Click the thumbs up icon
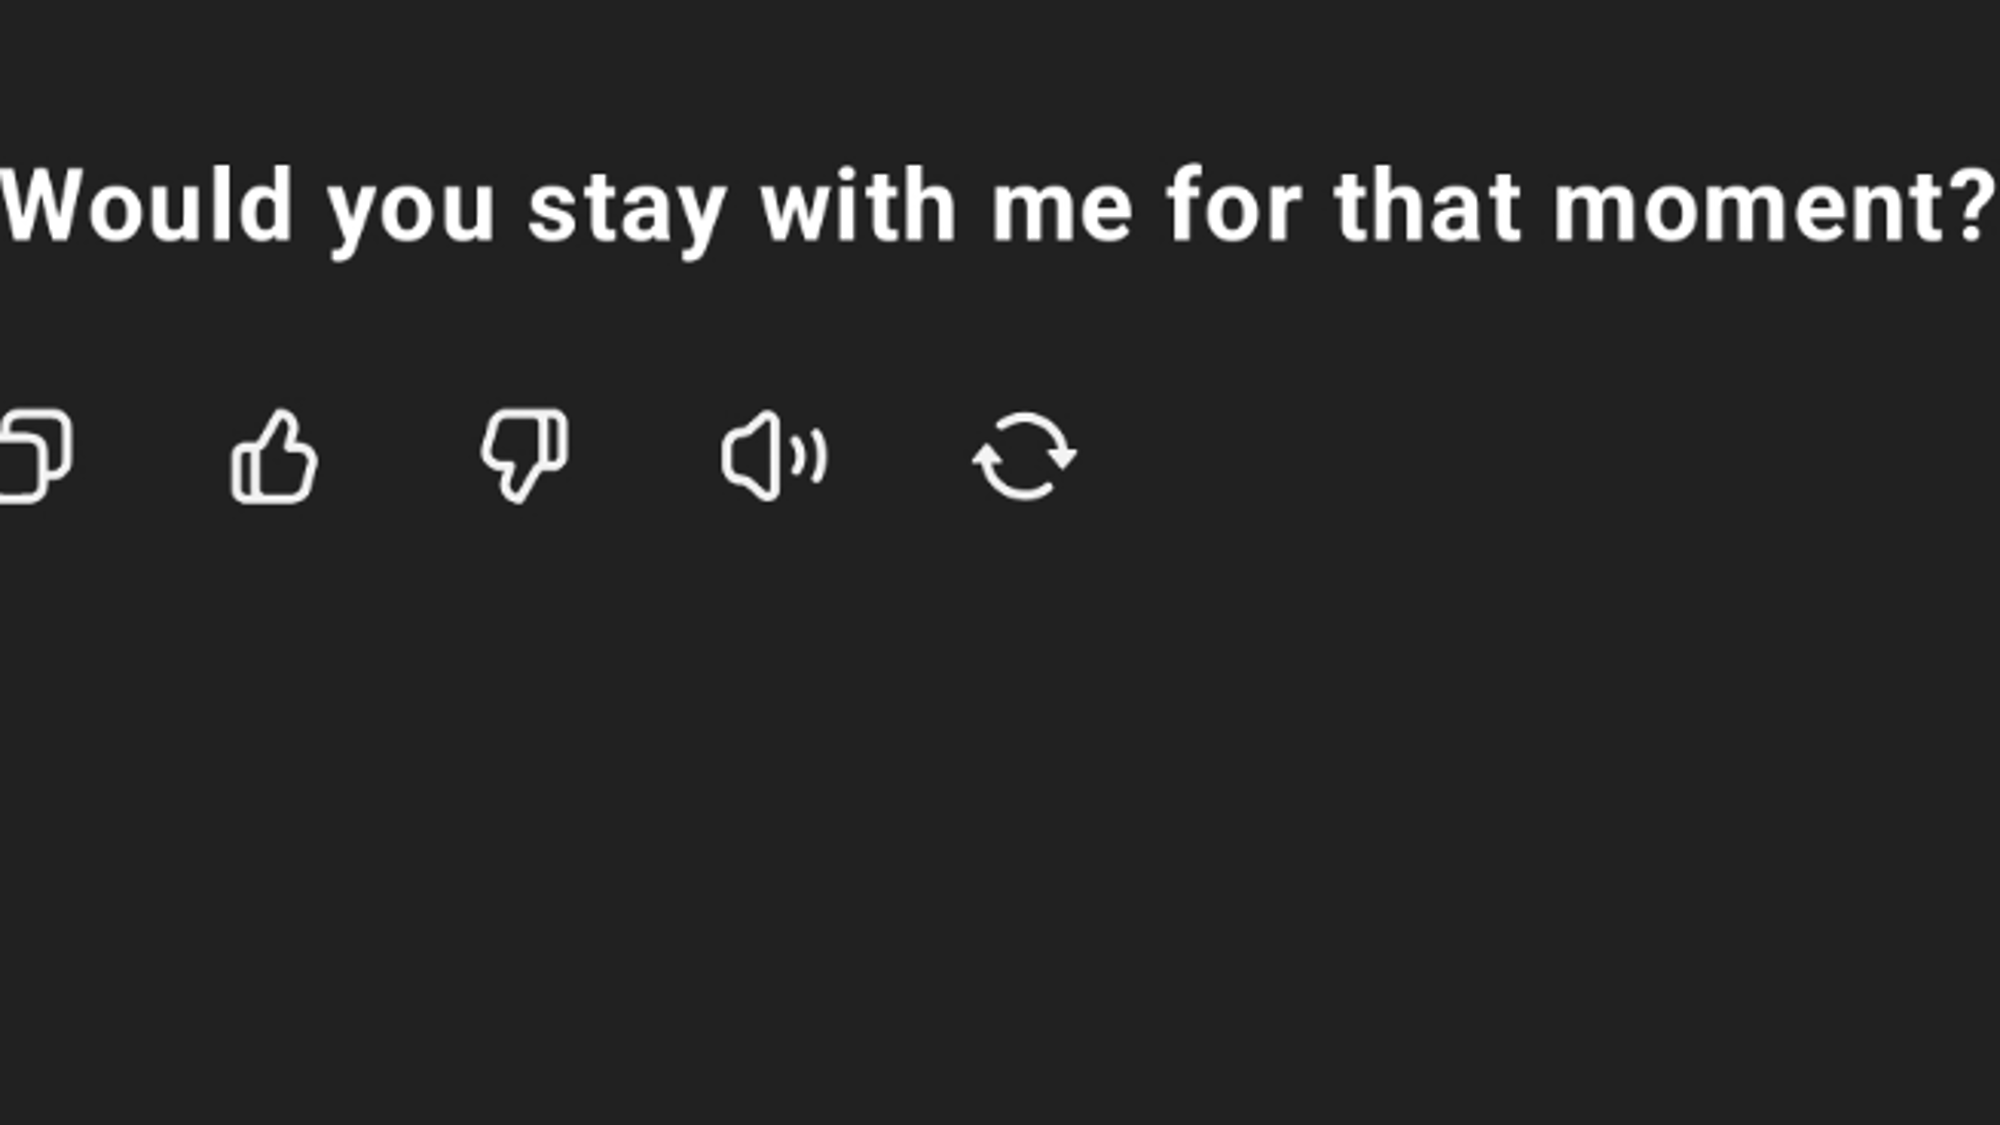This screenshot has height=1125, width=2000. 274,457
